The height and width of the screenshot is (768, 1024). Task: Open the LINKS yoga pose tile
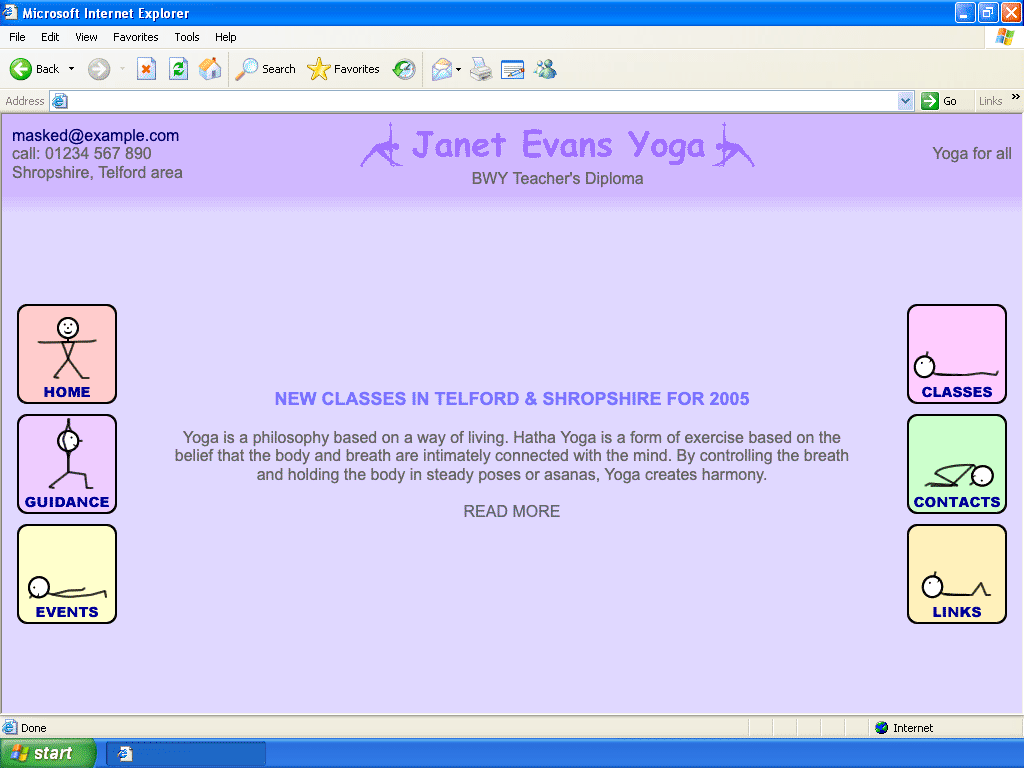[957, 574]
